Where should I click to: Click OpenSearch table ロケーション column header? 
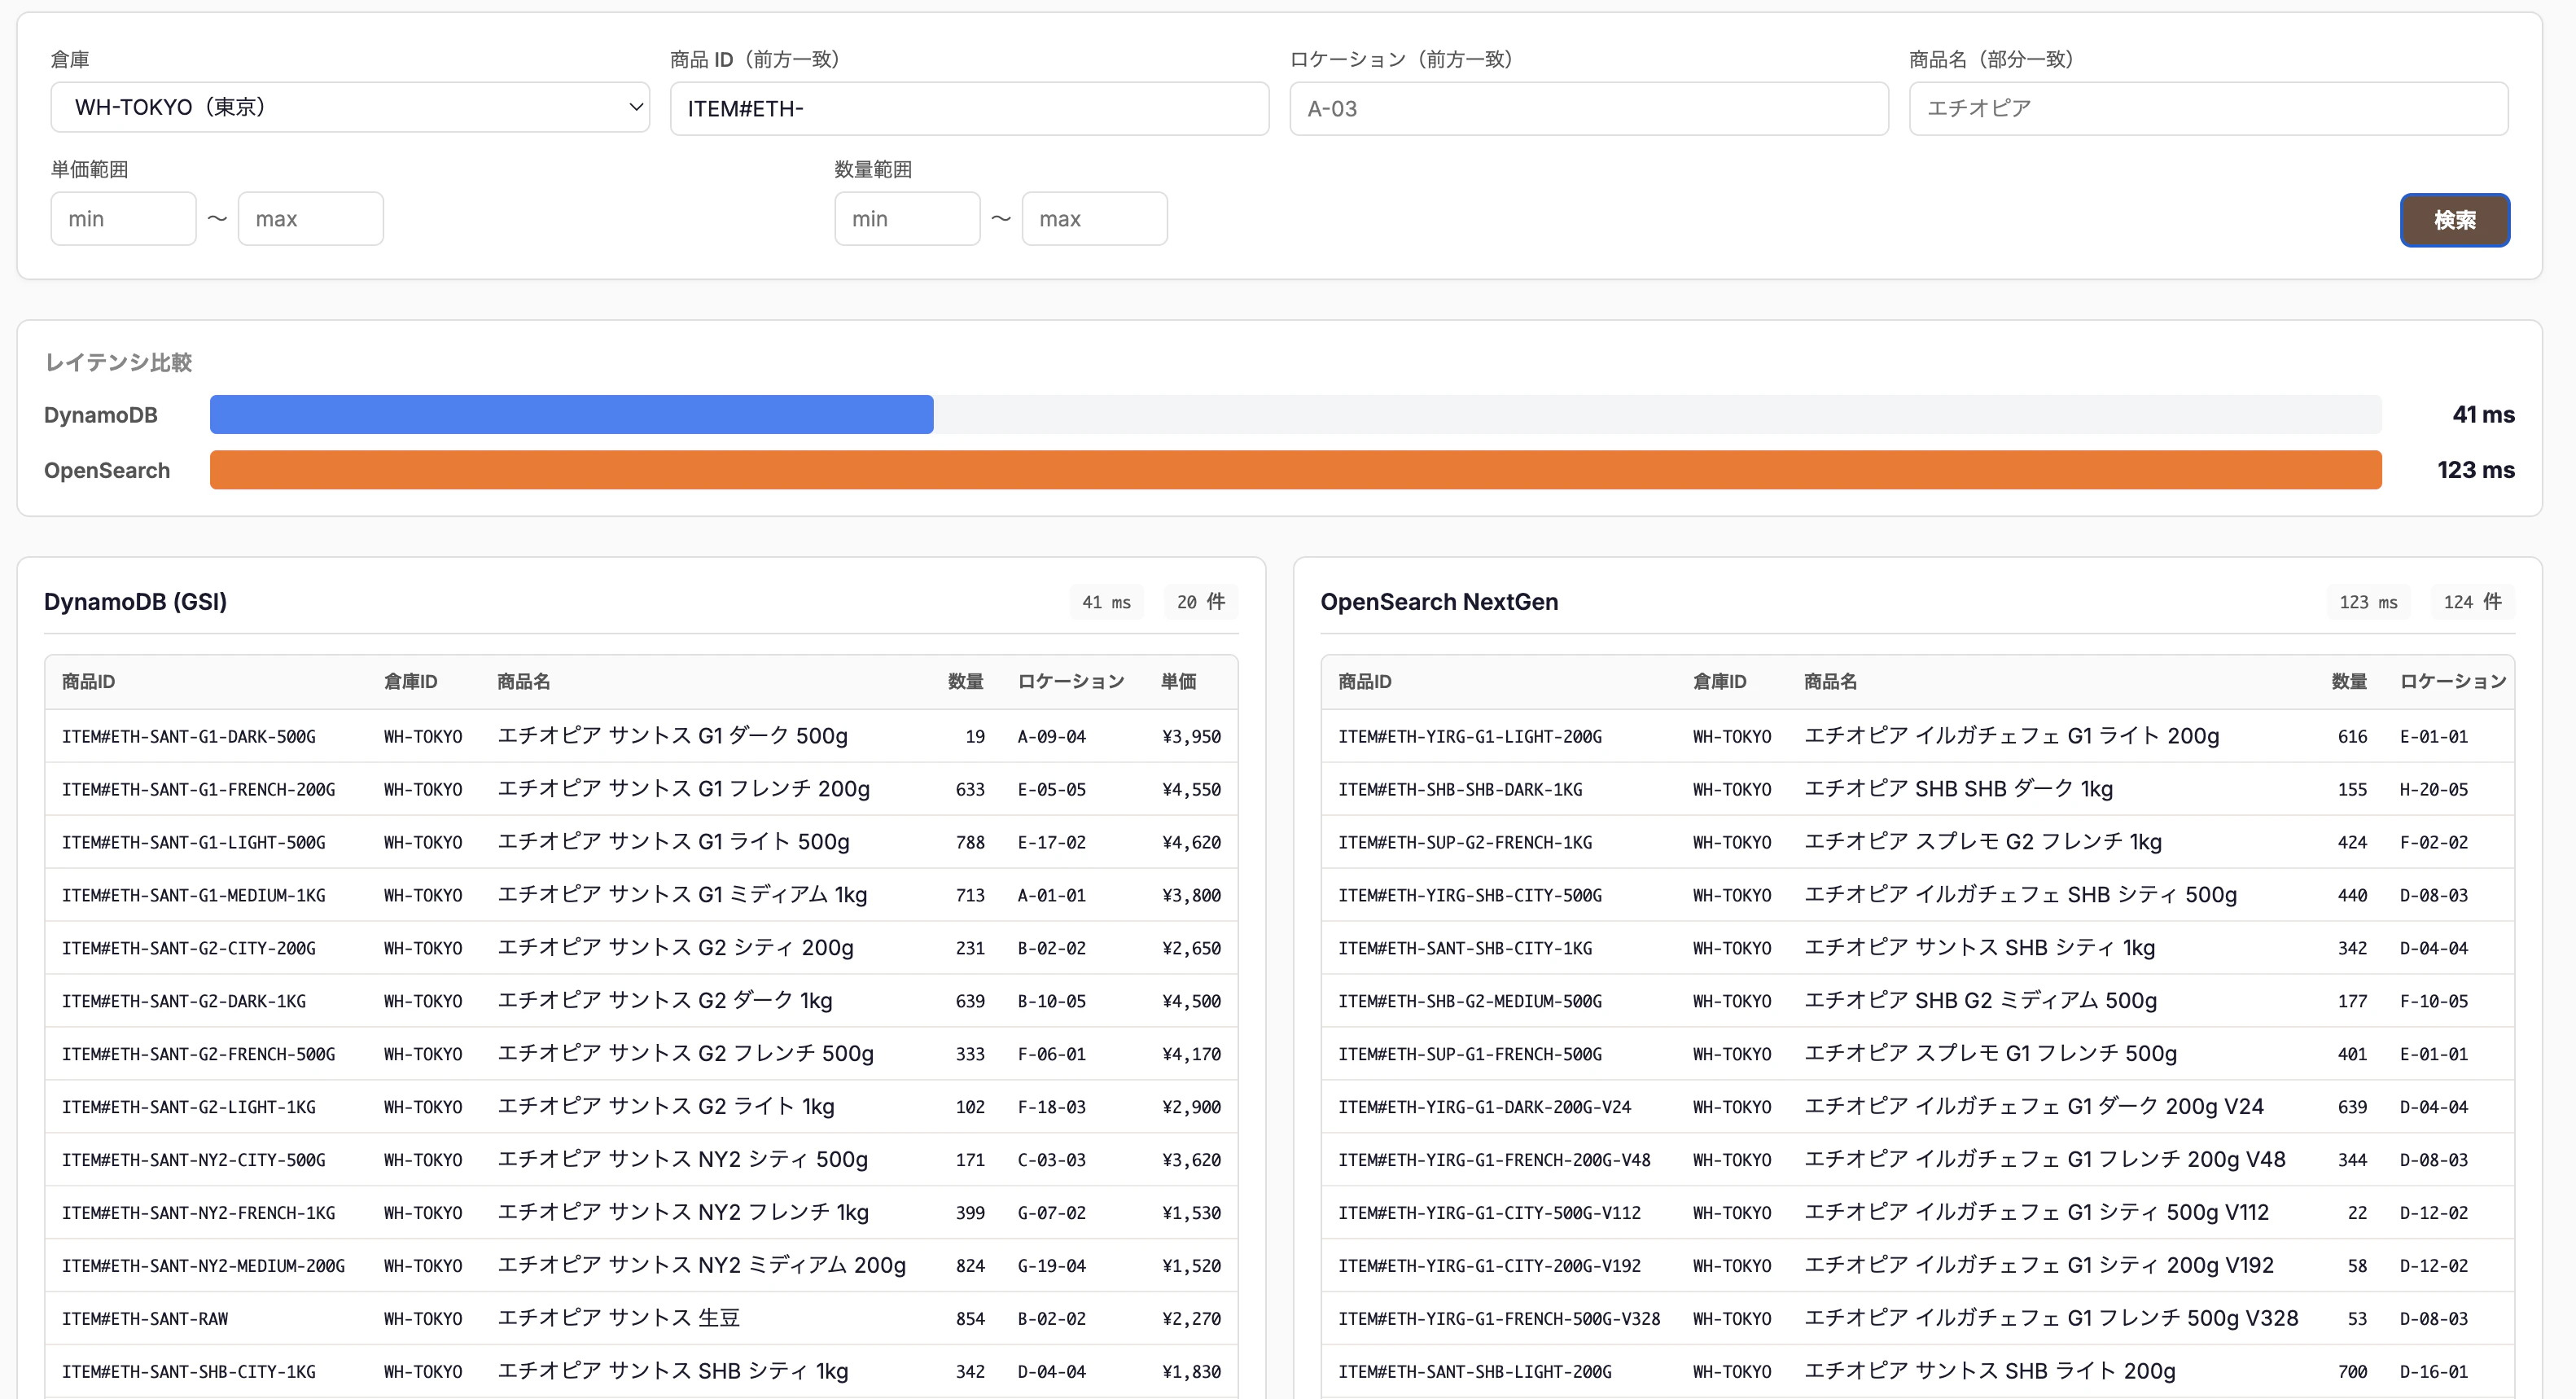tap(2453, 681)
